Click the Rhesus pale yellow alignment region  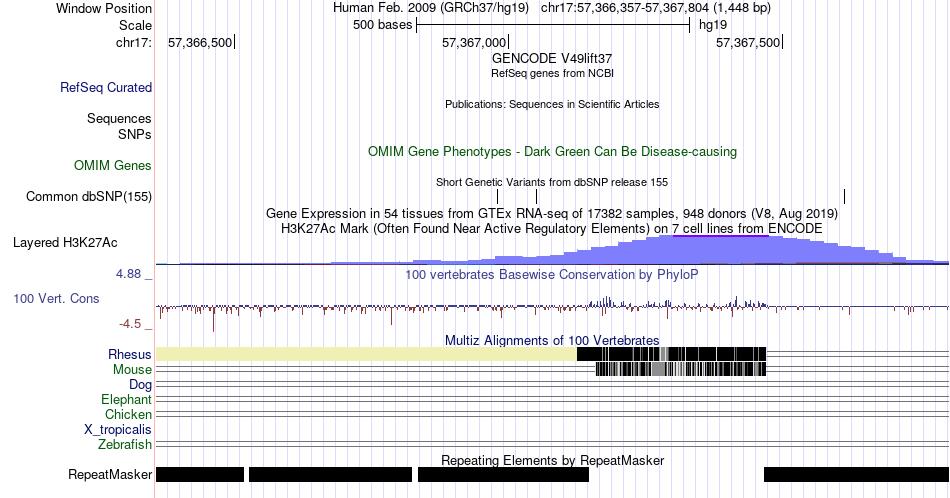tap(366, 354)
